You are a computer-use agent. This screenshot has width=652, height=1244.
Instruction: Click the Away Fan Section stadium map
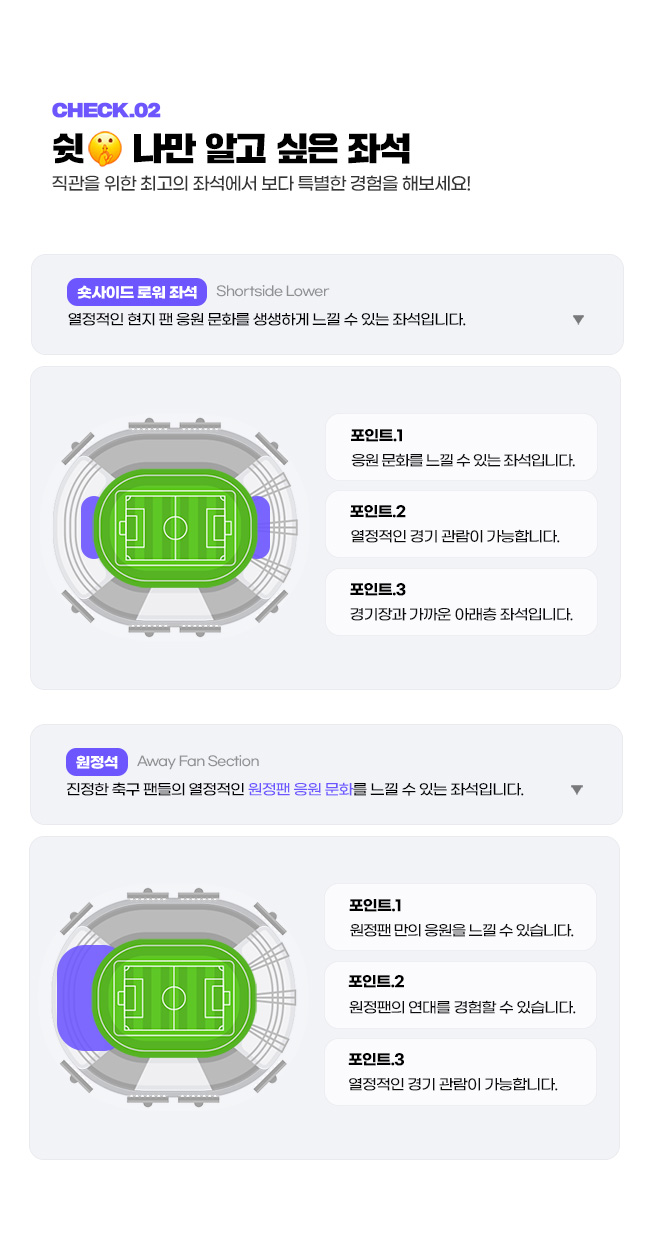[x=174, y=997]
